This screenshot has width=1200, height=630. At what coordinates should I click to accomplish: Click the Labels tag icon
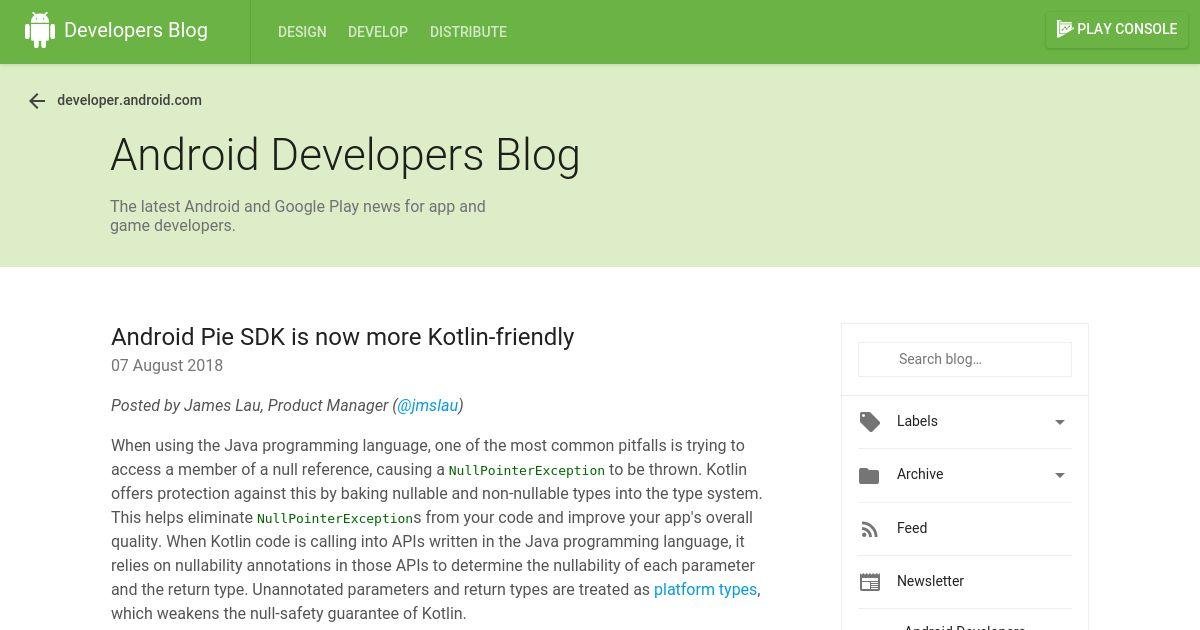870,422
